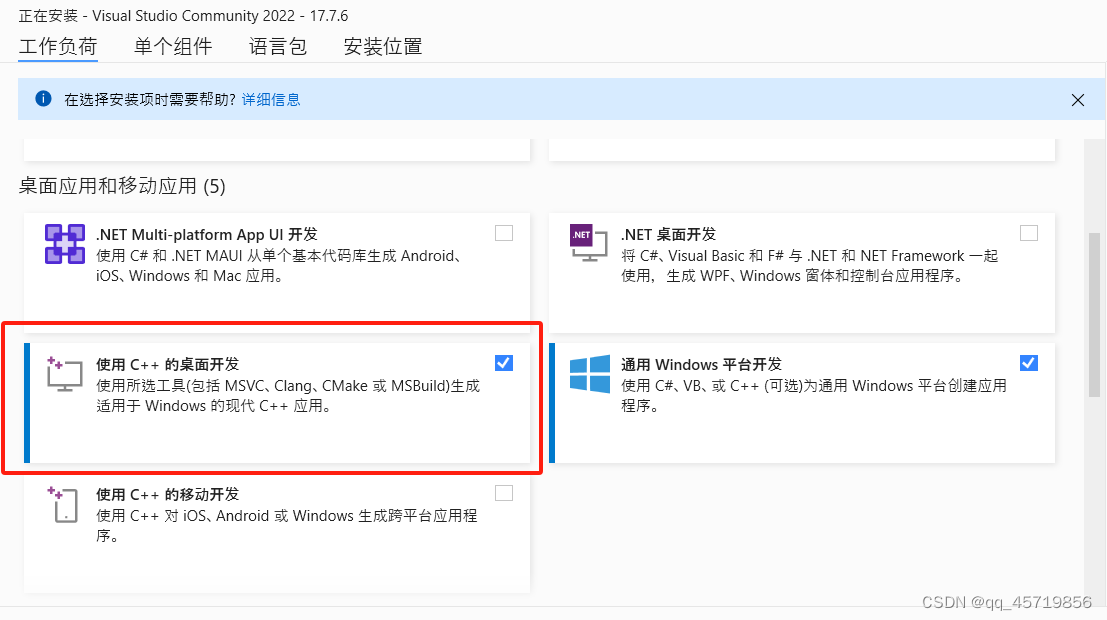Select the .NET Multi-platform App UI 开发 title
This screenshot has width=1107, height=620.
tap(207, 234)
